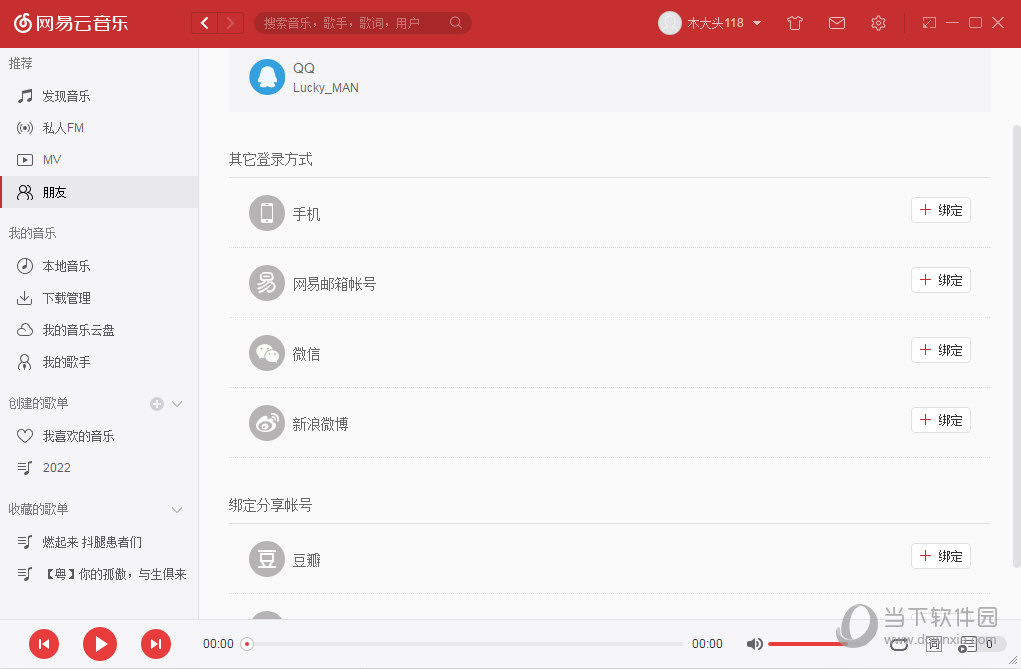Open the skin theme shirt icon
The image size is (1021, 669).
[x=794, y=23]
